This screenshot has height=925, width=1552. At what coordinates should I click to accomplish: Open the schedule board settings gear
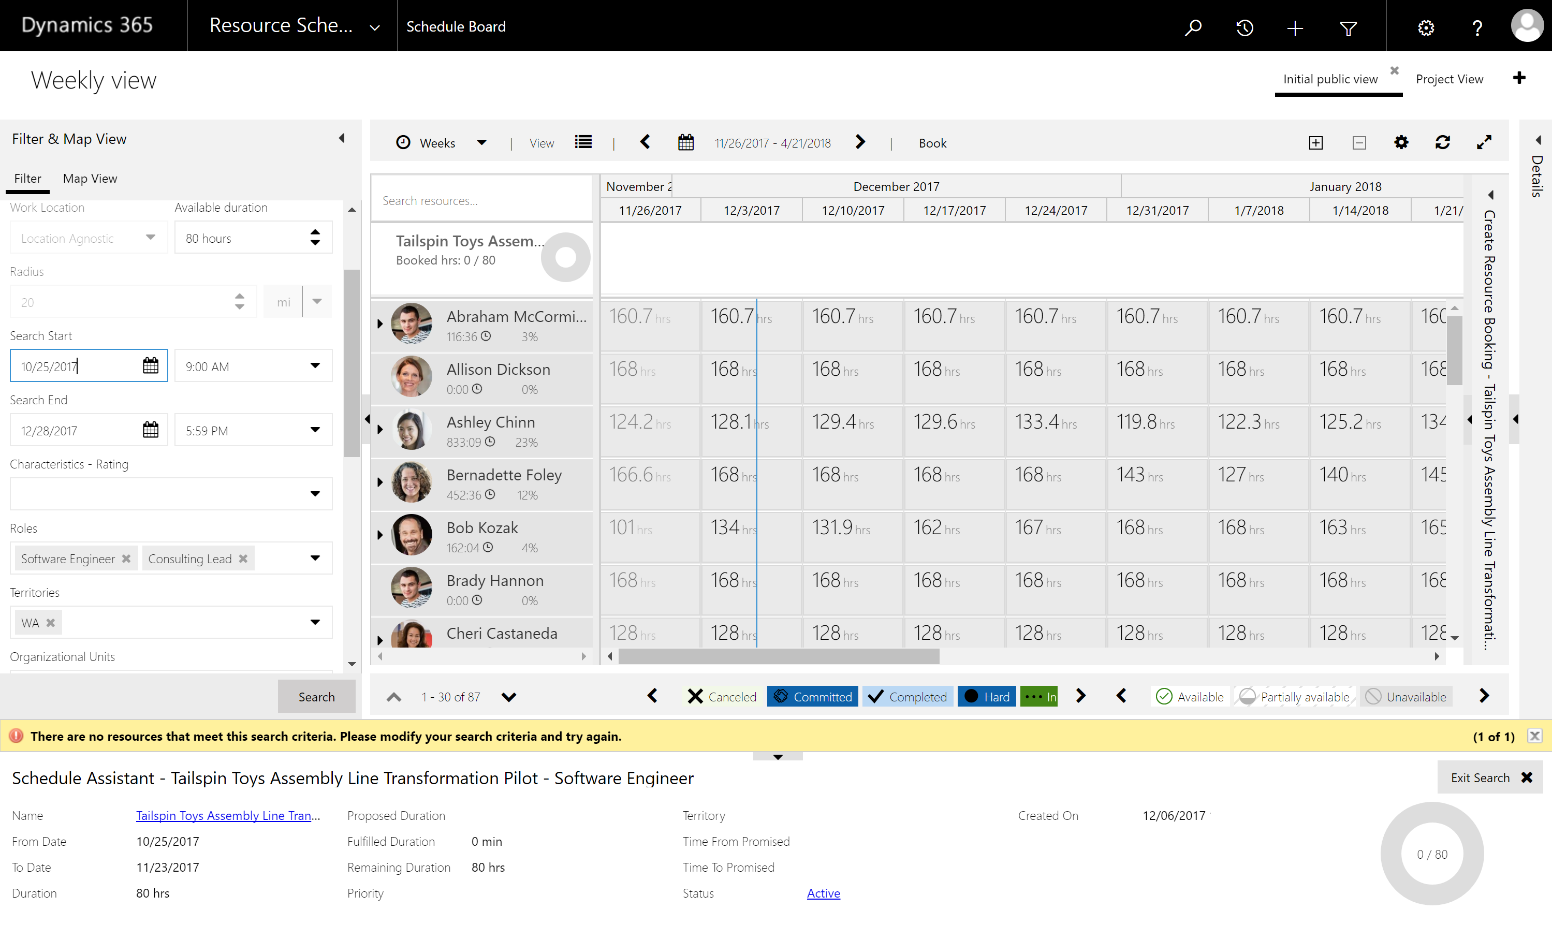(x=1401, y=143)
